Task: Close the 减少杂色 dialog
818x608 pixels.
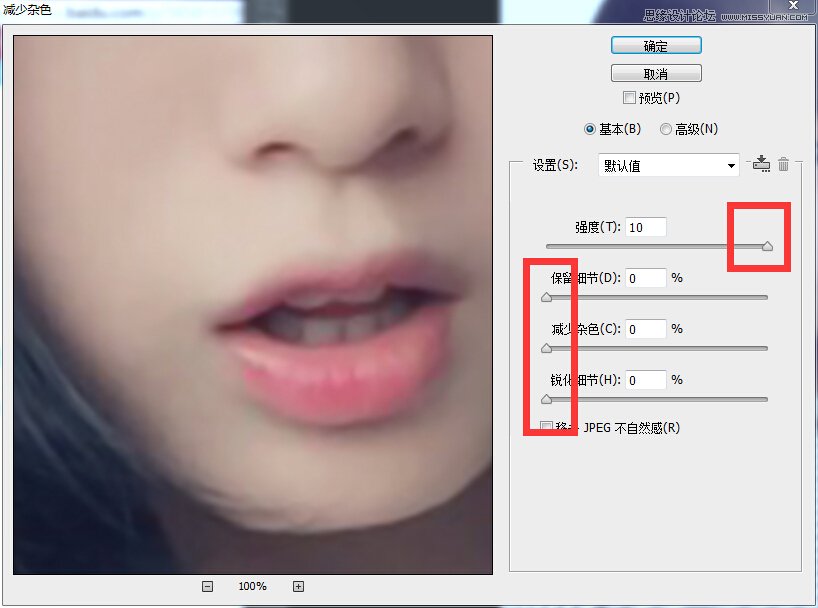Action: point(793,6)
